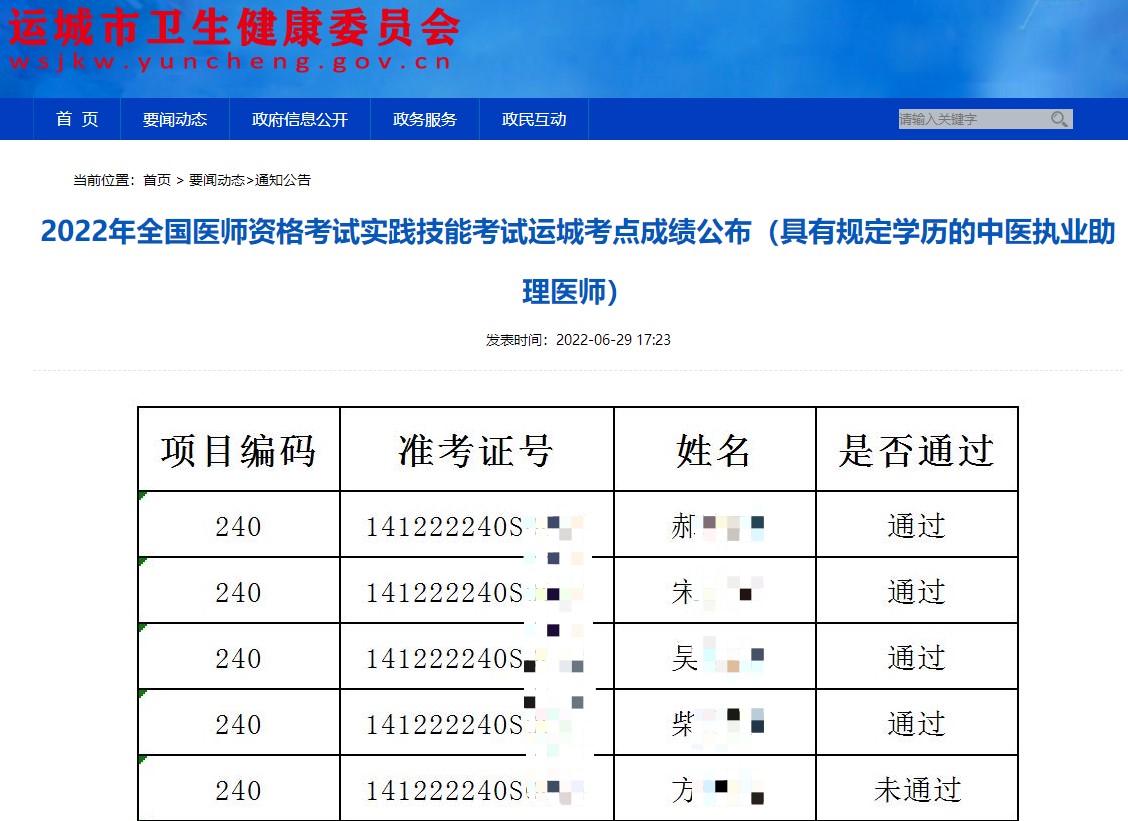Navigate to 政民互动 in the top menu

coord(534,120)
